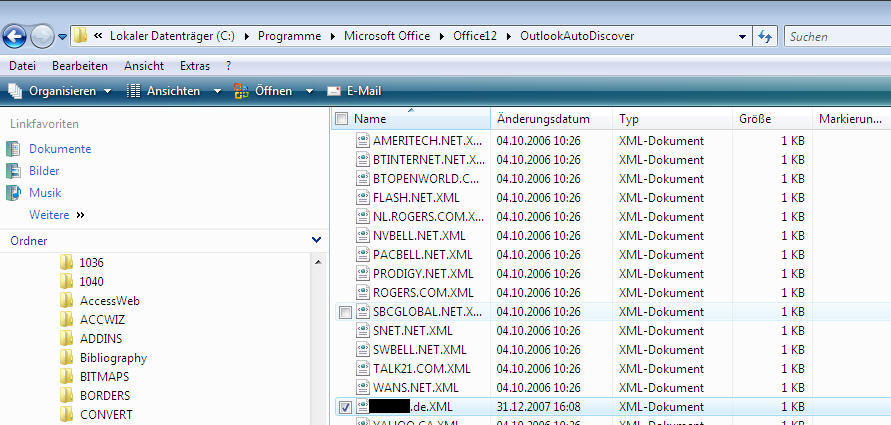
Task: Expand the Öffnen dropdown arrow
Action: pyautogui.click(x=309, y=91)
